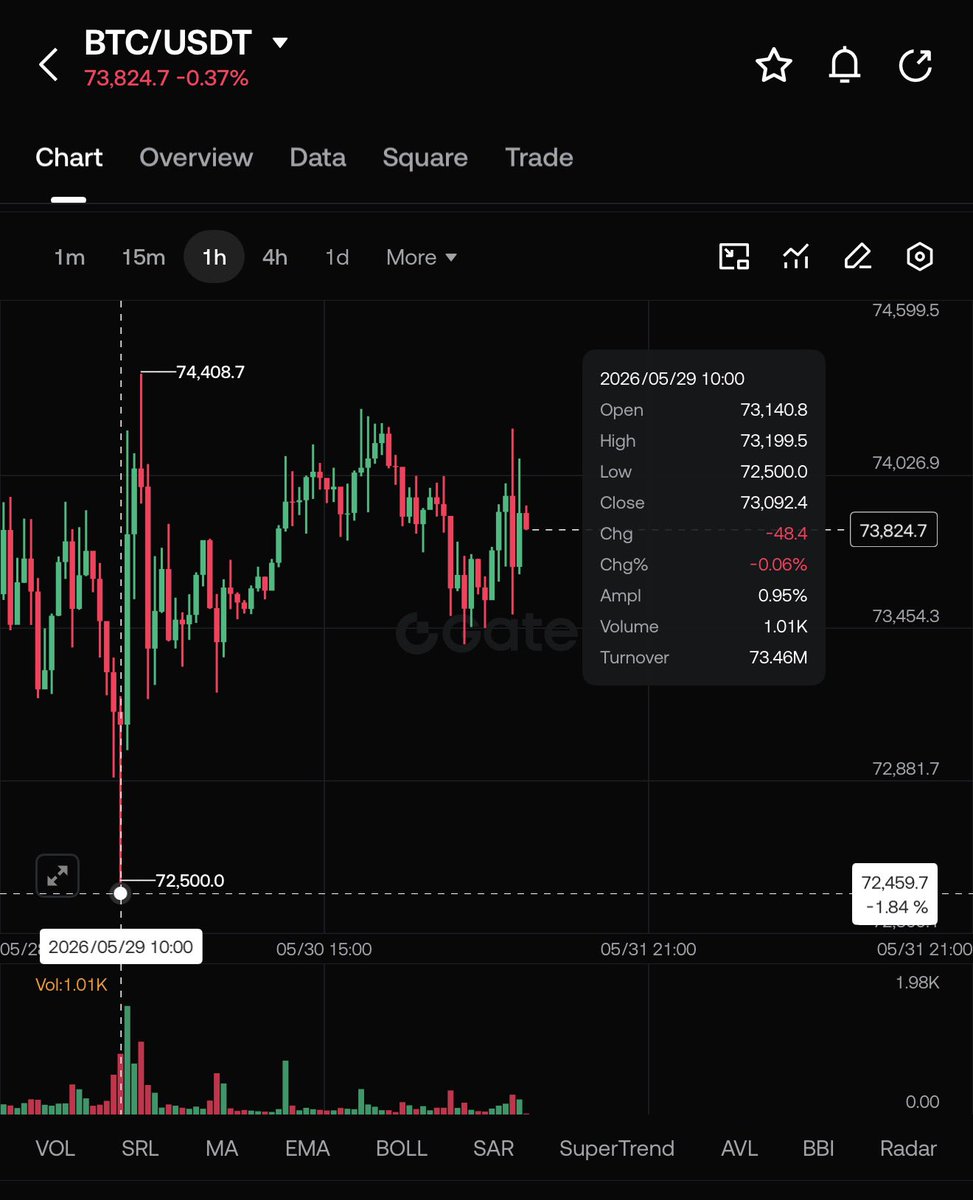Click the 74,026.9 price axis label
Image resolution: width=973 pixels, height=1200 pixels.
906,463
